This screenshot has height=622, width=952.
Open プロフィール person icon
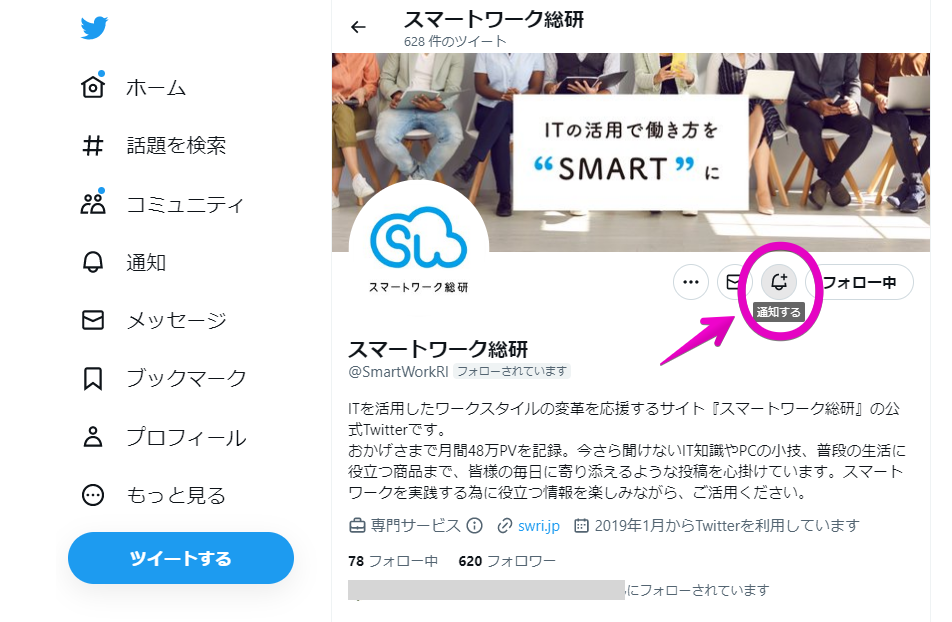pyautogui.click(x=93, y=437)
